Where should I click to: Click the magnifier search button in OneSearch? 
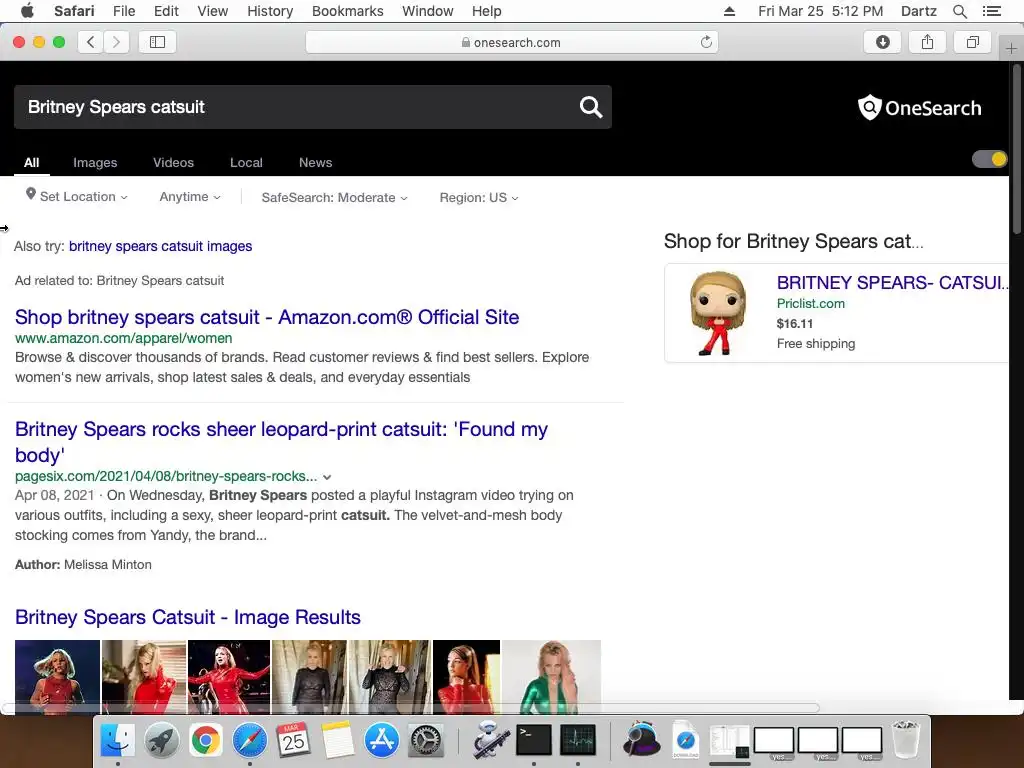[x=590, y=106]
